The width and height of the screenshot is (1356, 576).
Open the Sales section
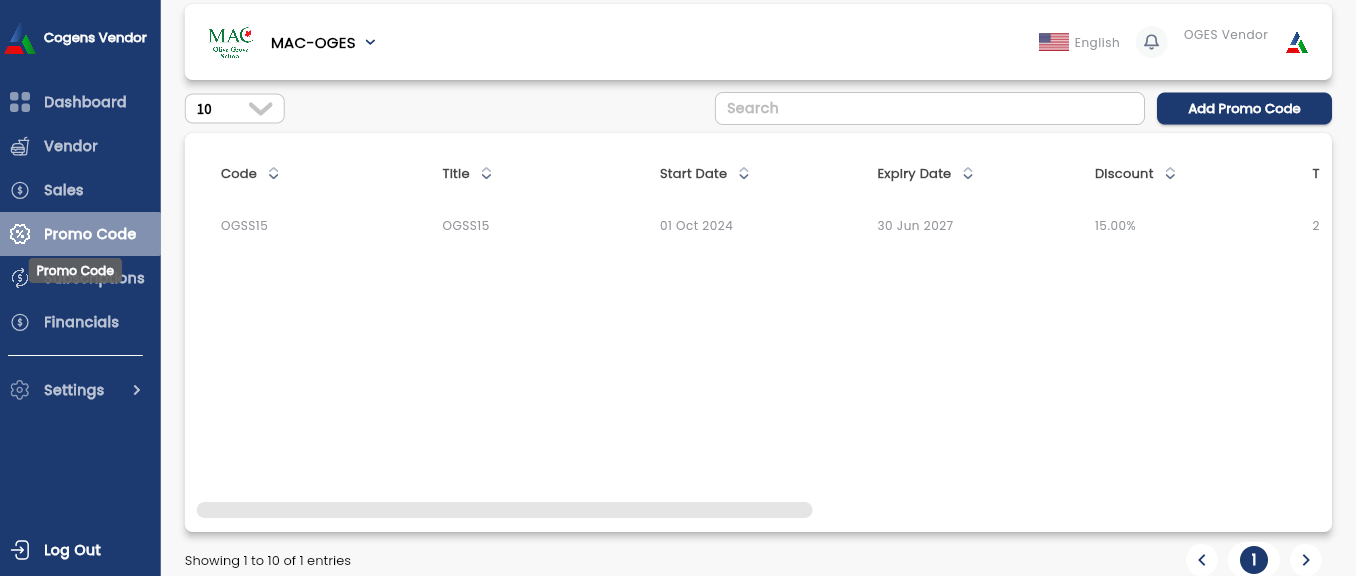coord(63,189)
